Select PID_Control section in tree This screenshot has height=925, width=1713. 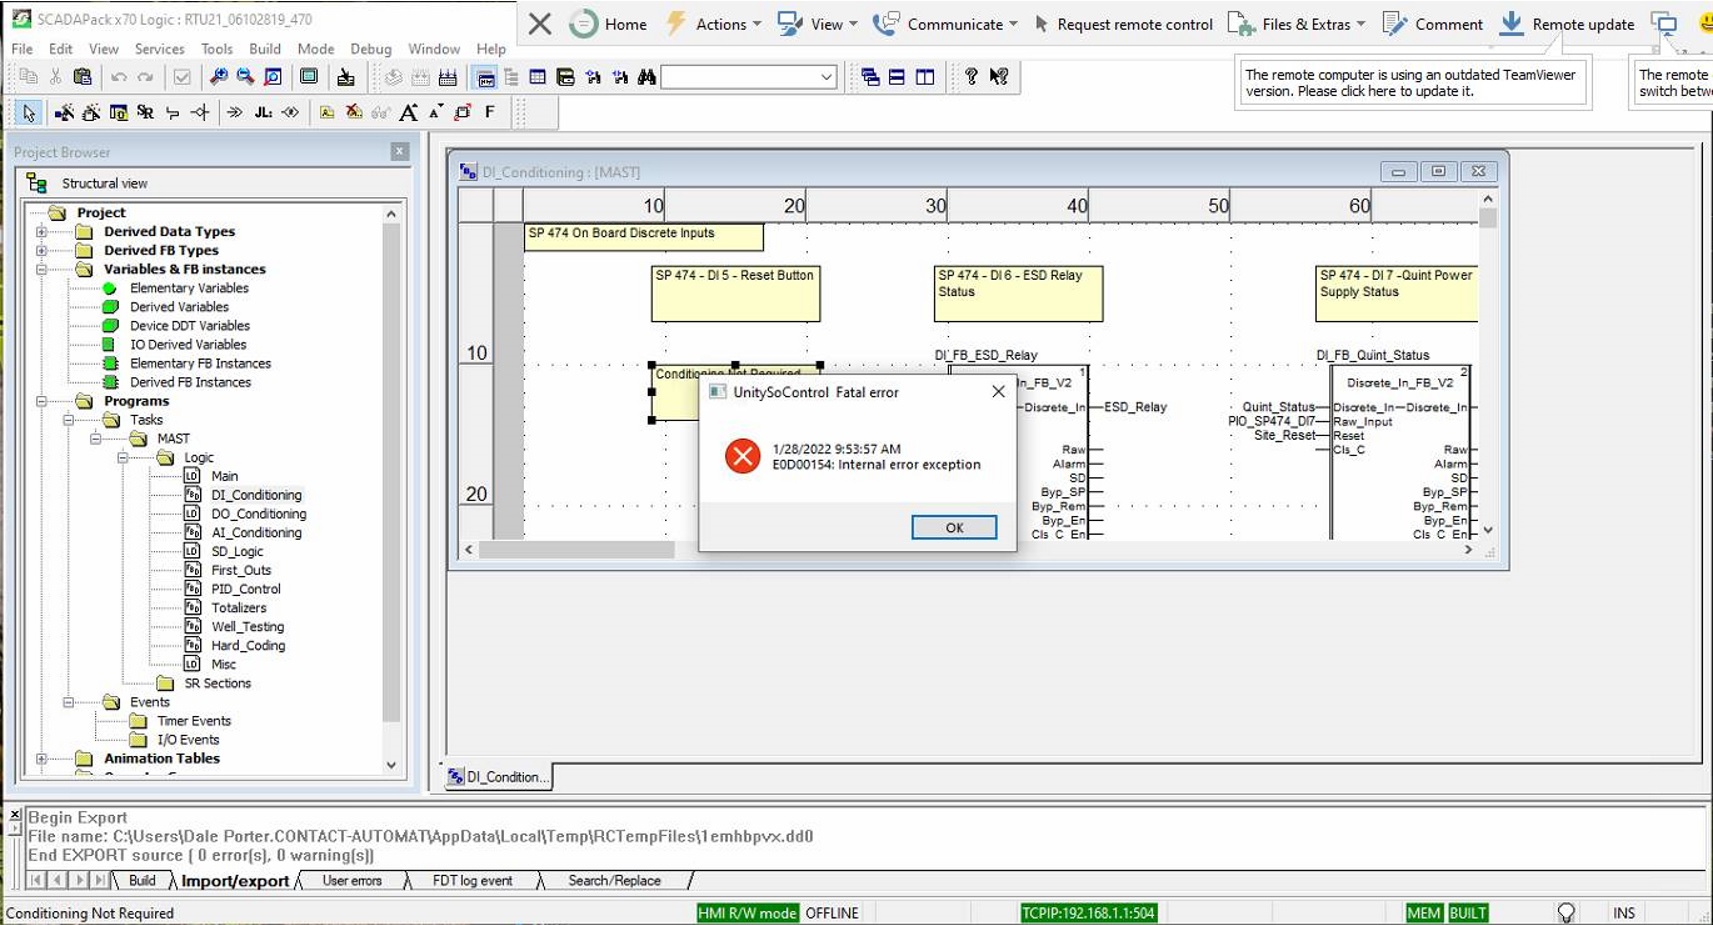pos(246,589)
